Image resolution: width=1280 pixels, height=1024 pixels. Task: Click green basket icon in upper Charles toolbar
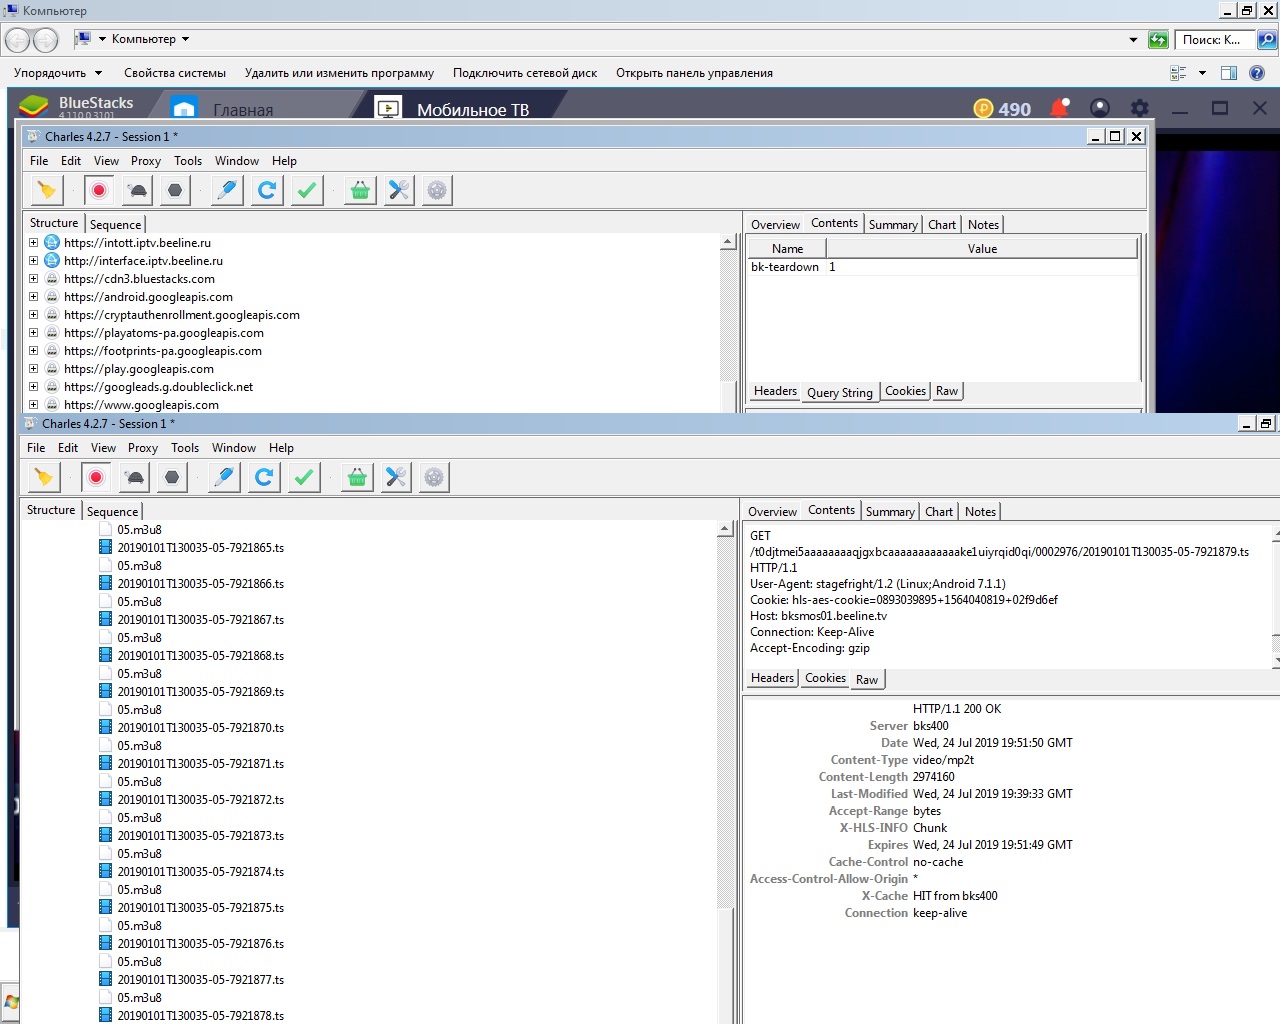click(360, 190)
